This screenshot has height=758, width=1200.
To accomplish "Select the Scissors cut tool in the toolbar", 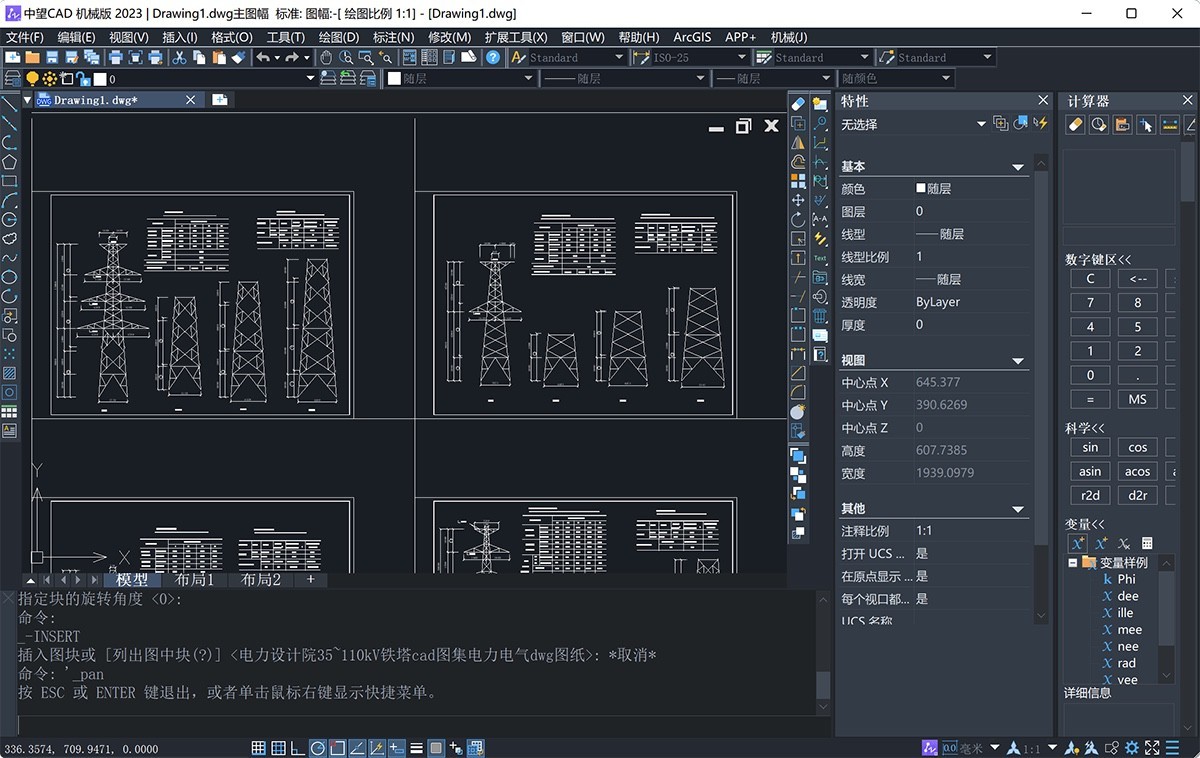I will tap(179, 57).
